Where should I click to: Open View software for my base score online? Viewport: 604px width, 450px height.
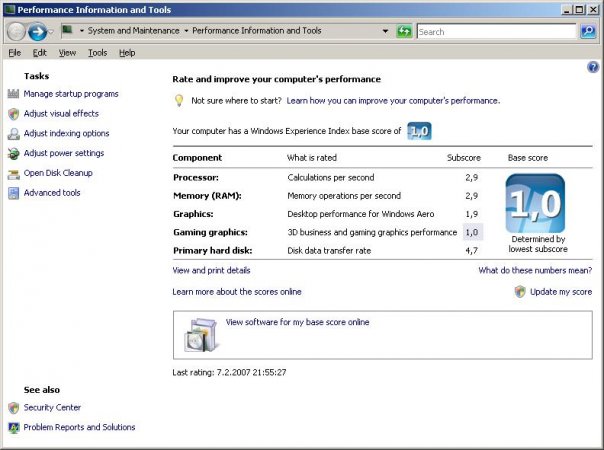[x=297, y=322]
